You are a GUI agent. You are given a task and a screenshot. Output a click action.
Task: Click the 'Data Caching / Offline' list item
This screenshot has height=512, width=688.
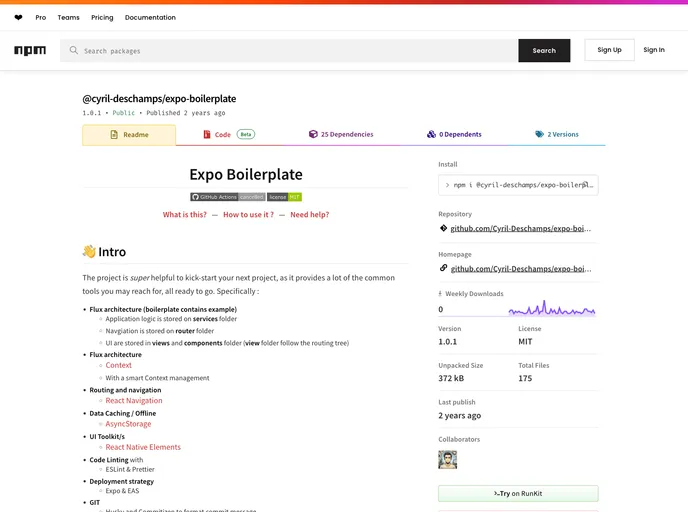pyautogui.click(x=123, y=413)
